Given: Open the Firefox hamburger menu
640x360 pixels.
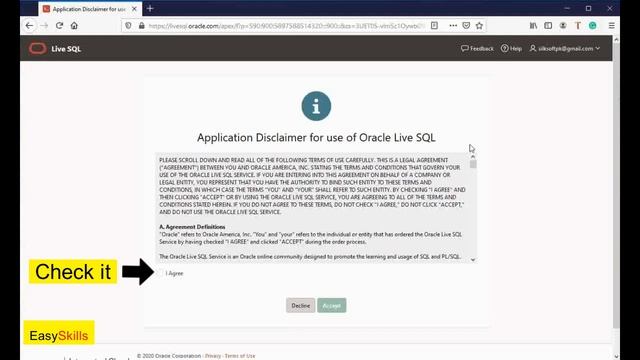Looking at the screenshot, I should coord(611,25).
